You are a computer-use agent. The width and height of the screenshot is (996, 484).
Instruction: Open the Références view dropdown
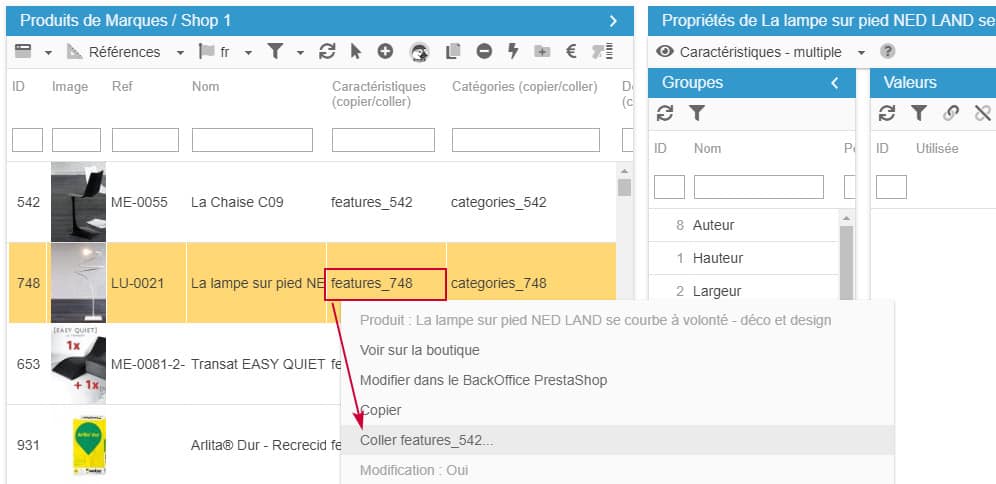(180, 52)
